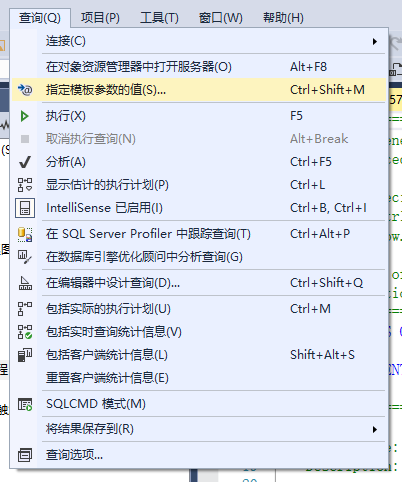Click the query options window icon
This screenshot has height=482, width=402.
pyautogui.click(x=25, y=455)
